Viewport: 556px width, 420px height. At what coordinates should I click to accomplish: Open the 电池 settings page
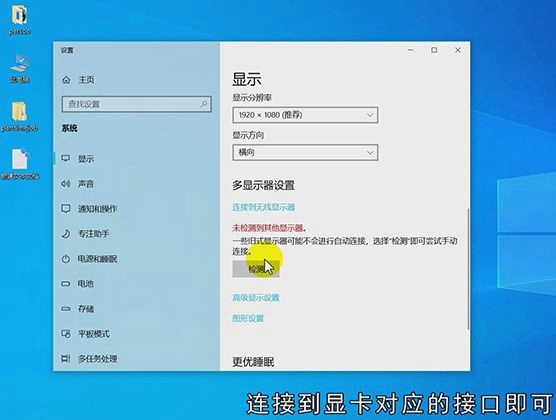click(86, 284)
